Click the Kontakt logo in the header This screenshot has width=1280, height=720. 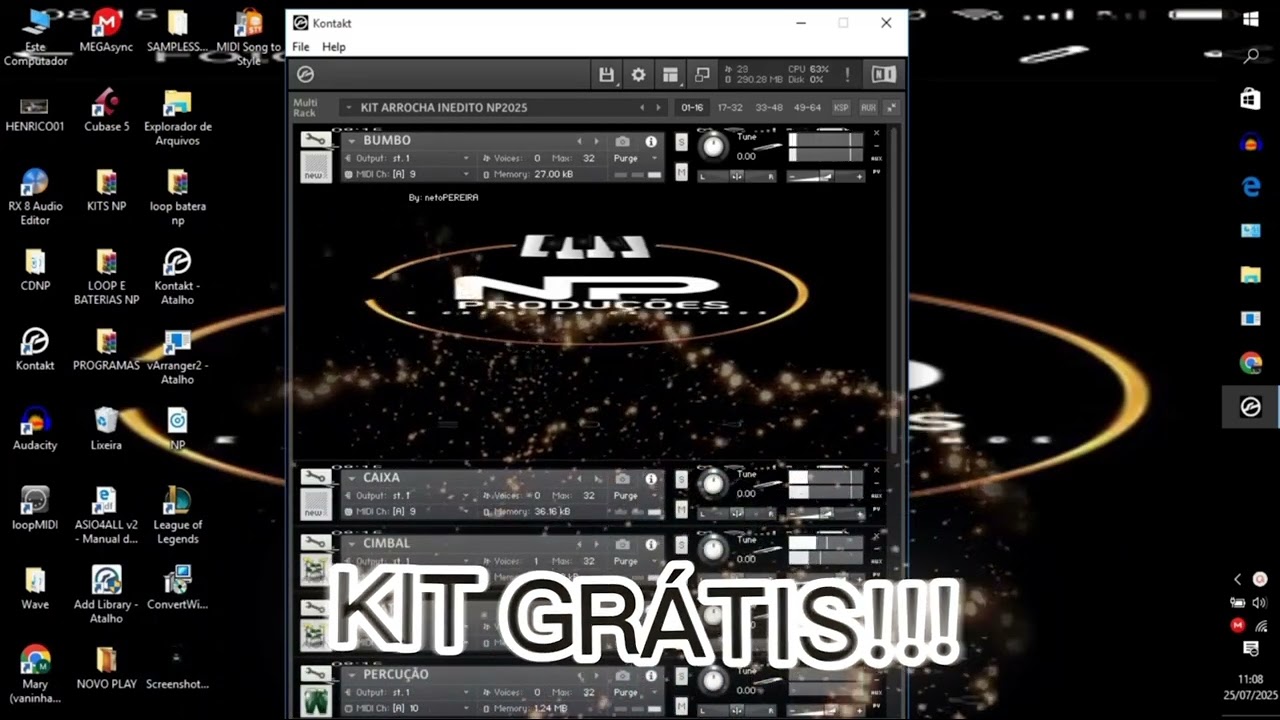click(306, 75)
